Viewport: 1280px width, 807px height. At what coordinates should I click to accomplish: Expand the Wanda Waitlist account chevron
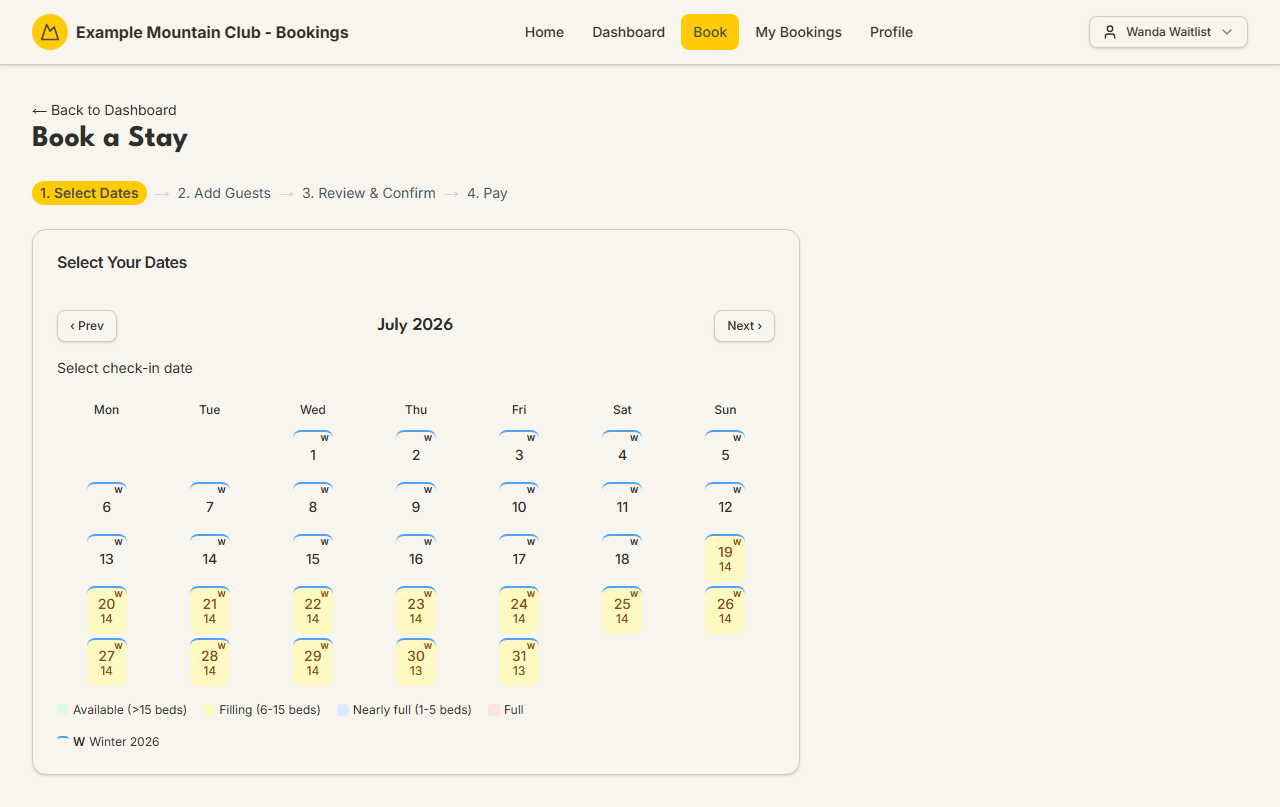tap(1227, 32)
